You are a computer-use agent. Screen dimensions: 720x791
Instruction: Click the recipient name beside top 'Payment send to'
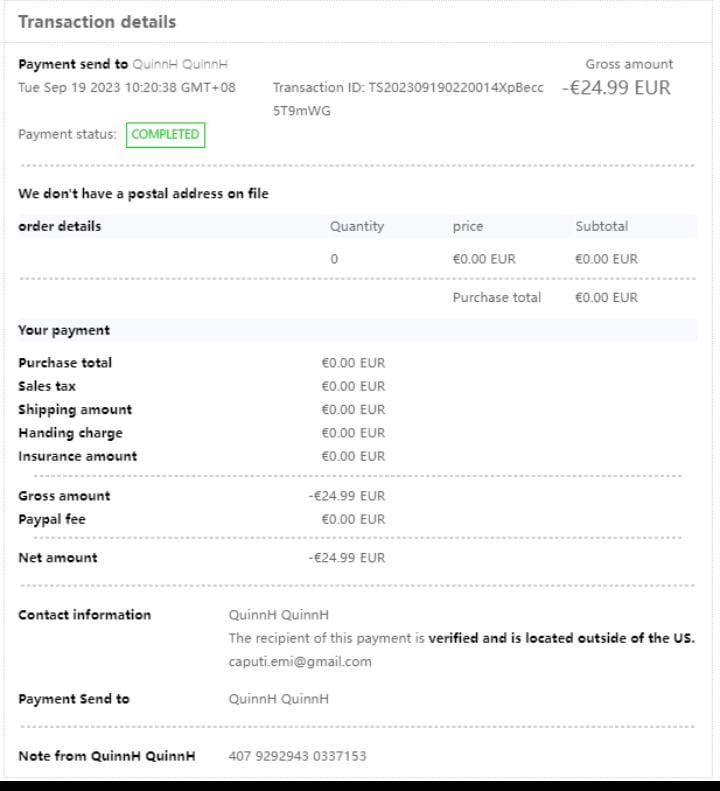pos(180,64)
